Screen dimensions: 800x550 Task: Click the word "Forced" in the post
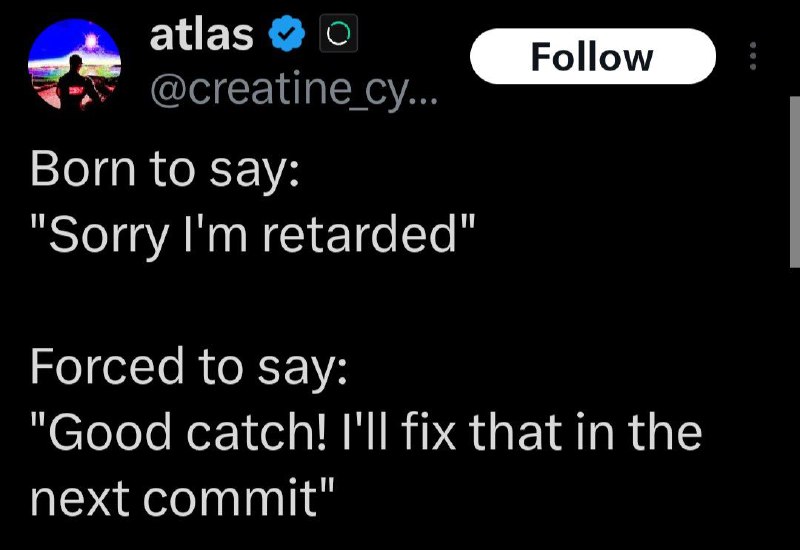click(x=107, y=366)
